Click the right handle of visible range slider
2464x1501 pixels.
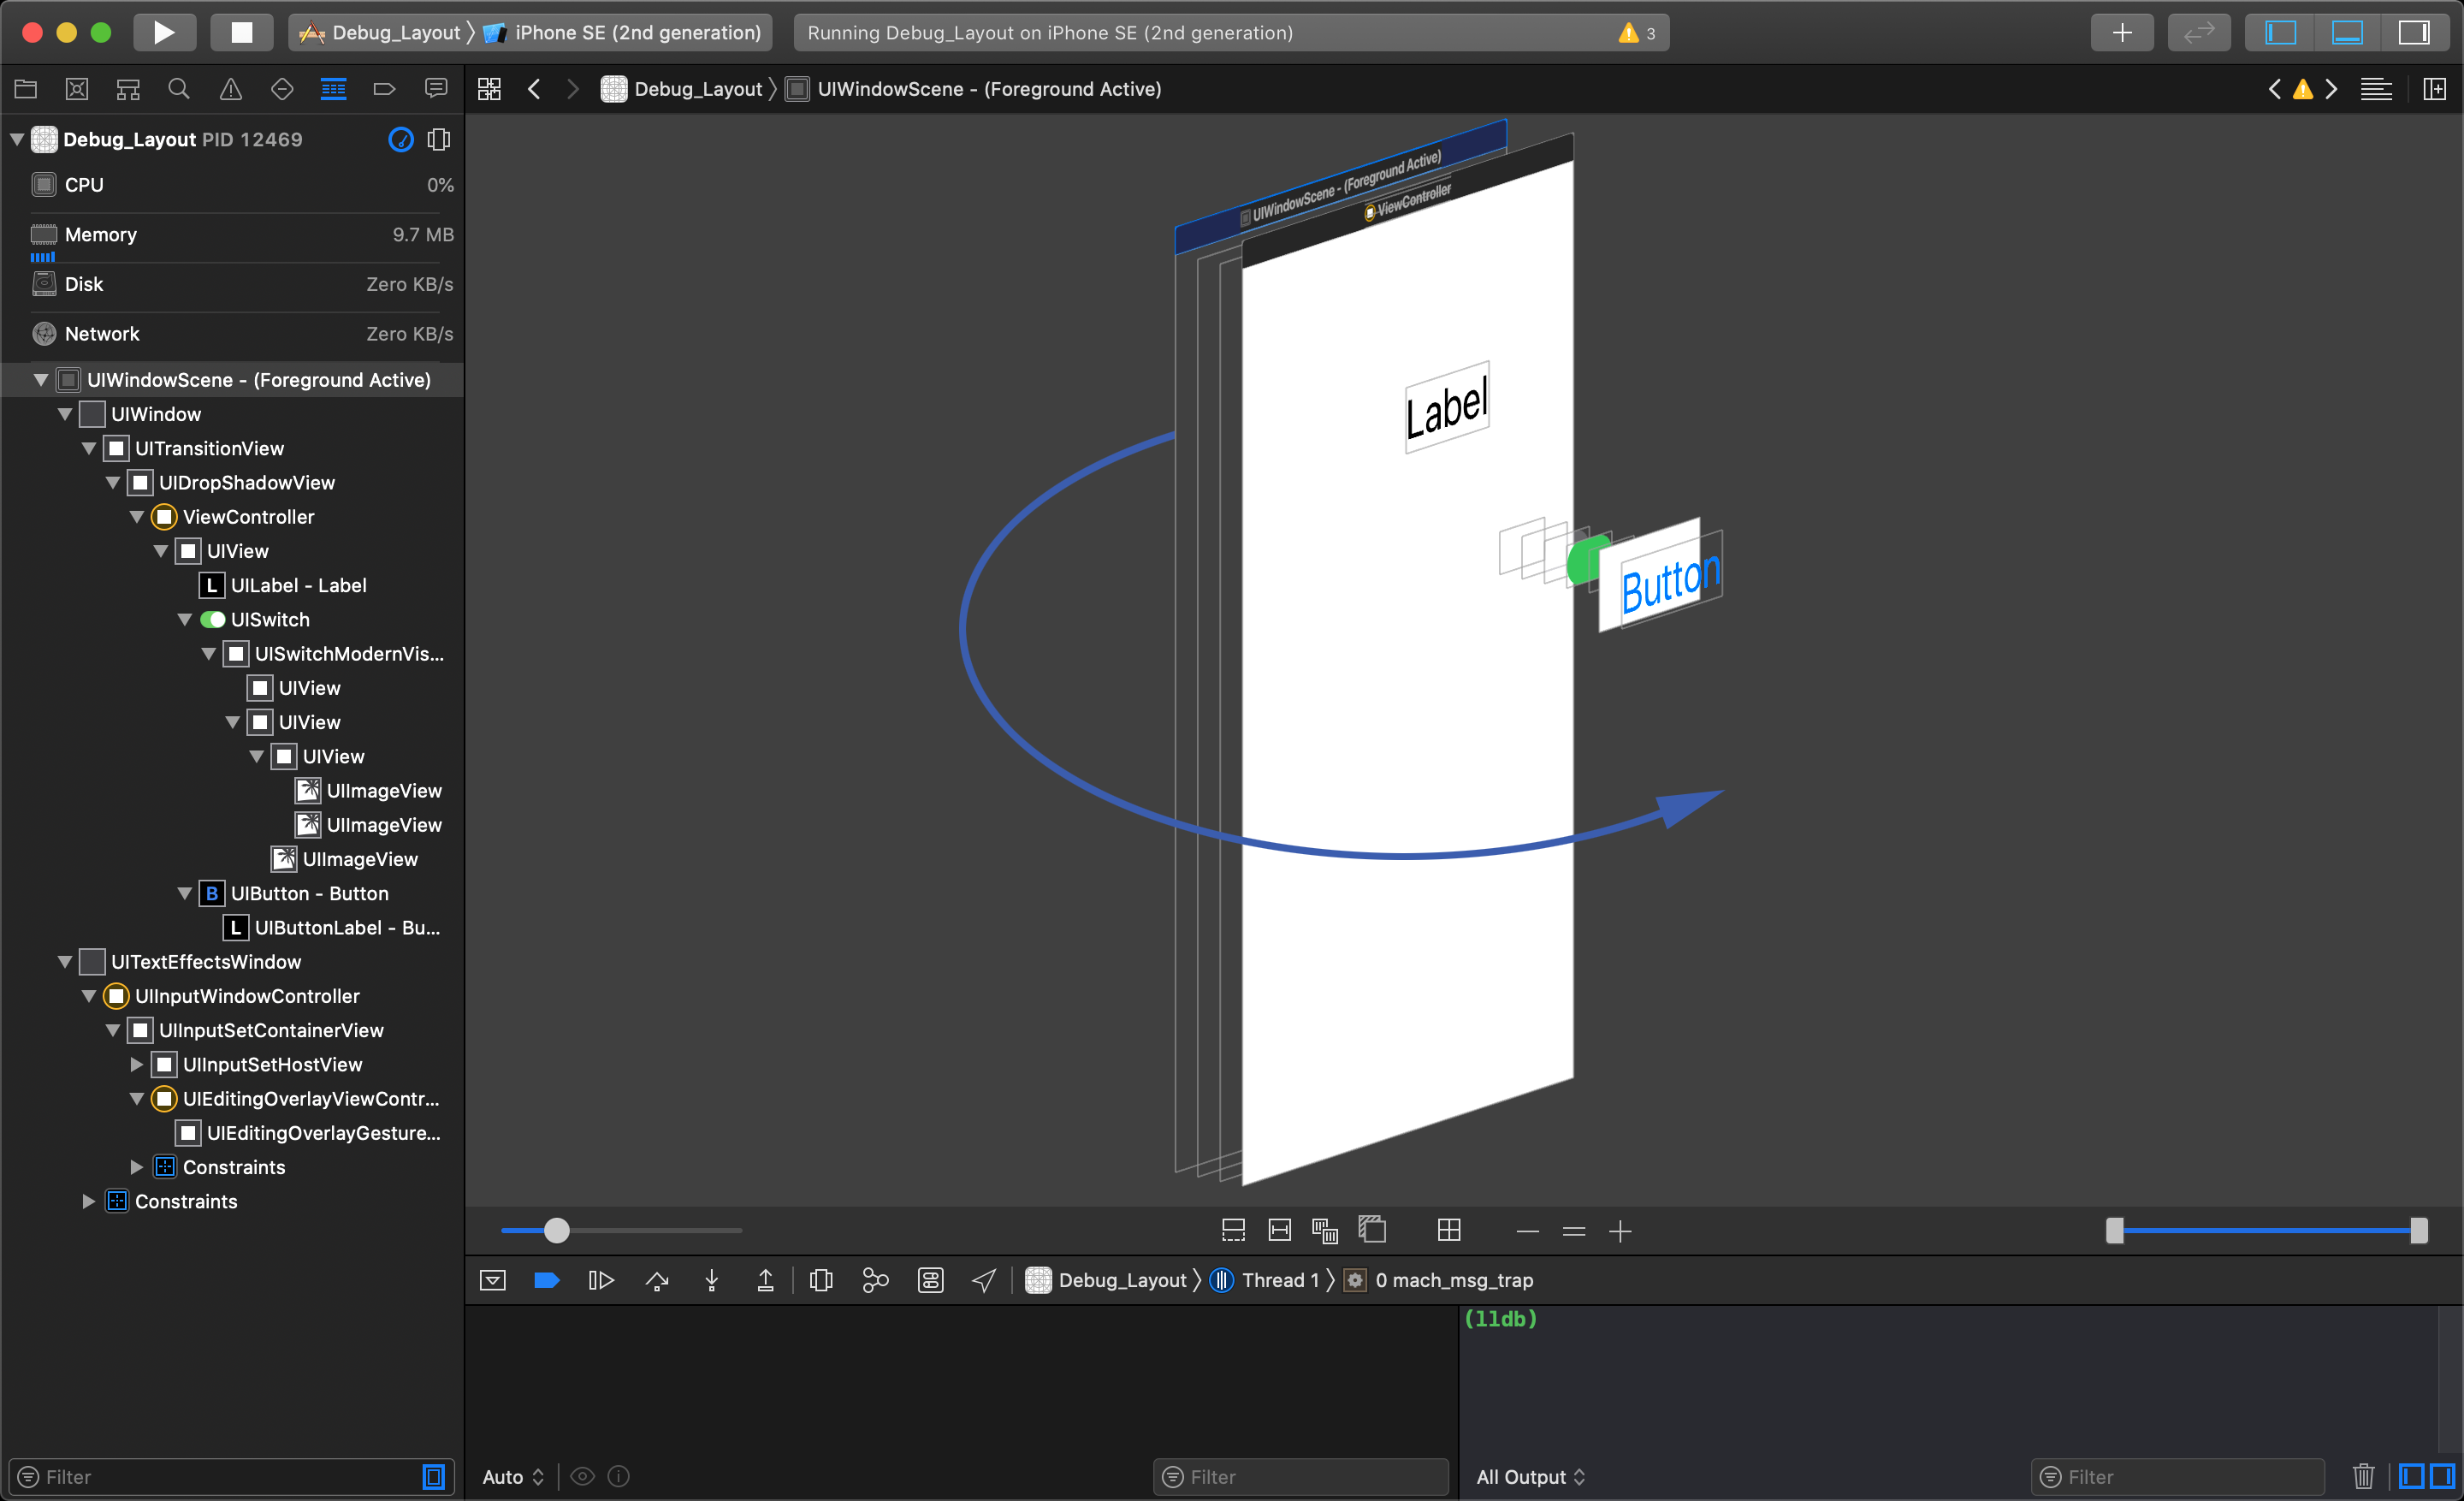pyautogui.click(x=2419, y=1230)
